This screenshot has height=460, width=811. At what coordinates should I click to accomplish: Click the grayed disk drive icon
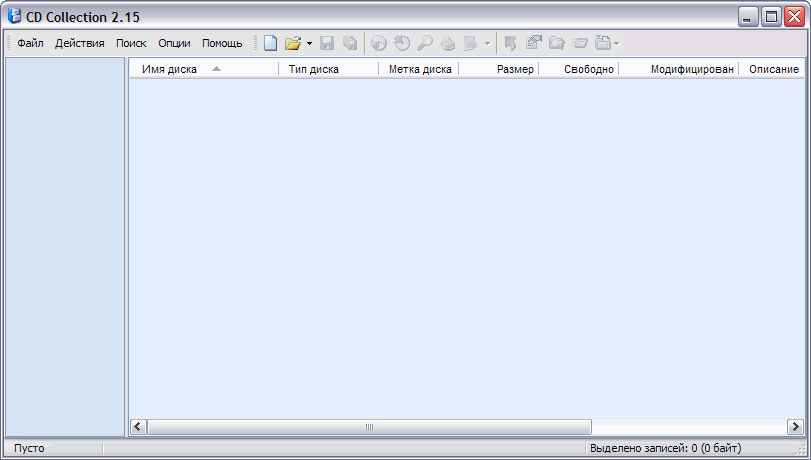580,43
